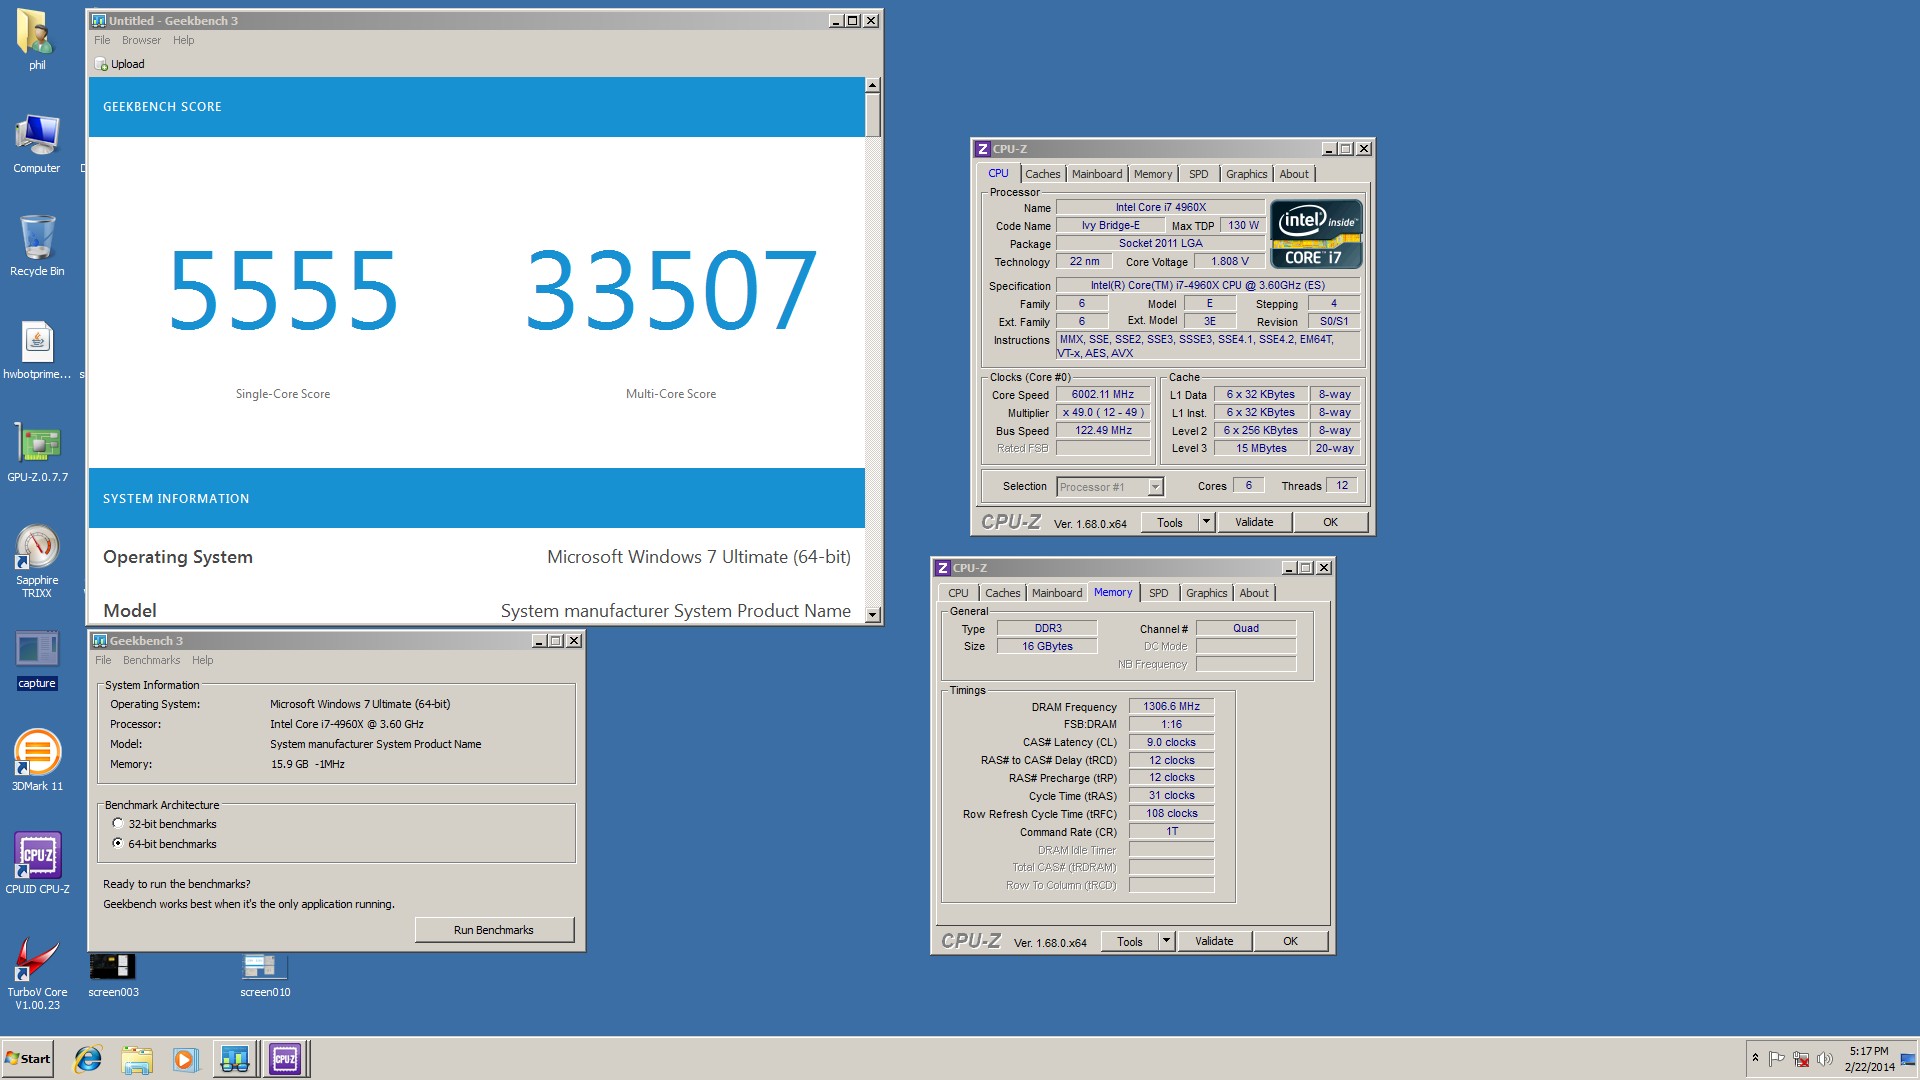Viewport: 1920px width, 1080px height.
Task: Click the Intel Core i7 logo in CPU-Z
Action: [1316, 235]
